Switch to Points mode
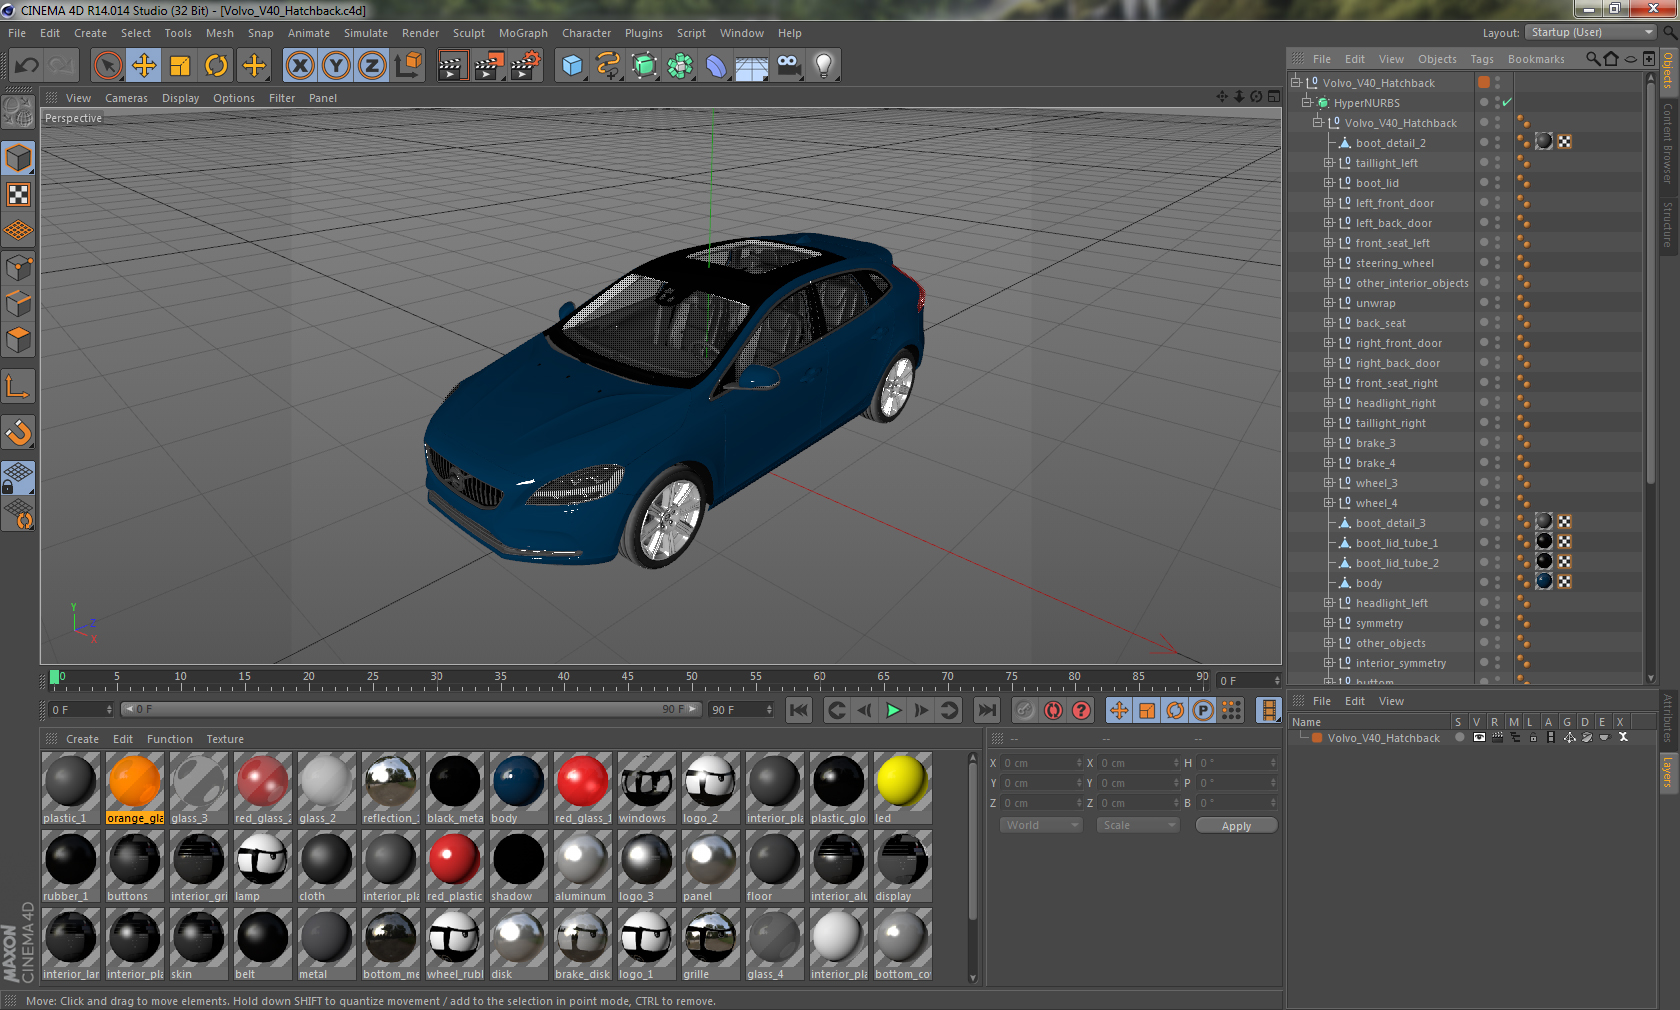Screen dimensions: 1680x1010 click(18, 268)
